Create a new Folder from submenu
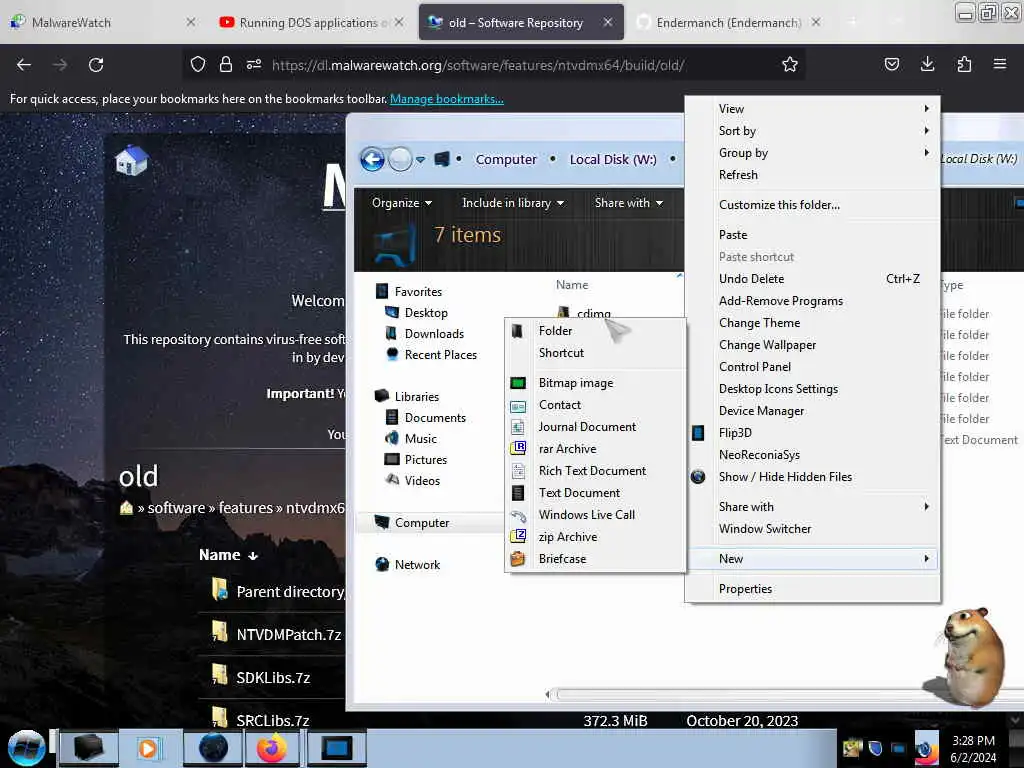This screenshot has width=1024, height=768. [x=596, y=331]
